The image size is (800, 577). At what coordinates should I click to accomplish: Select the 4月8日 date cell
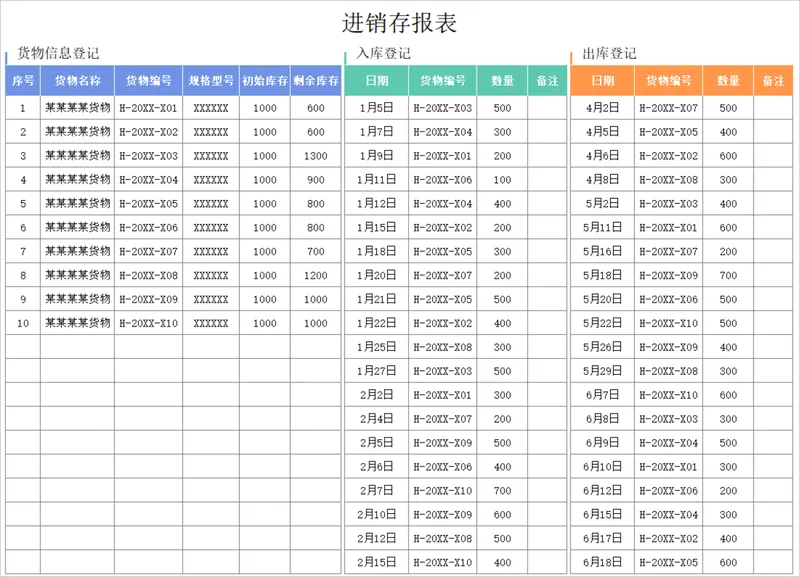[x=603, y=180]
